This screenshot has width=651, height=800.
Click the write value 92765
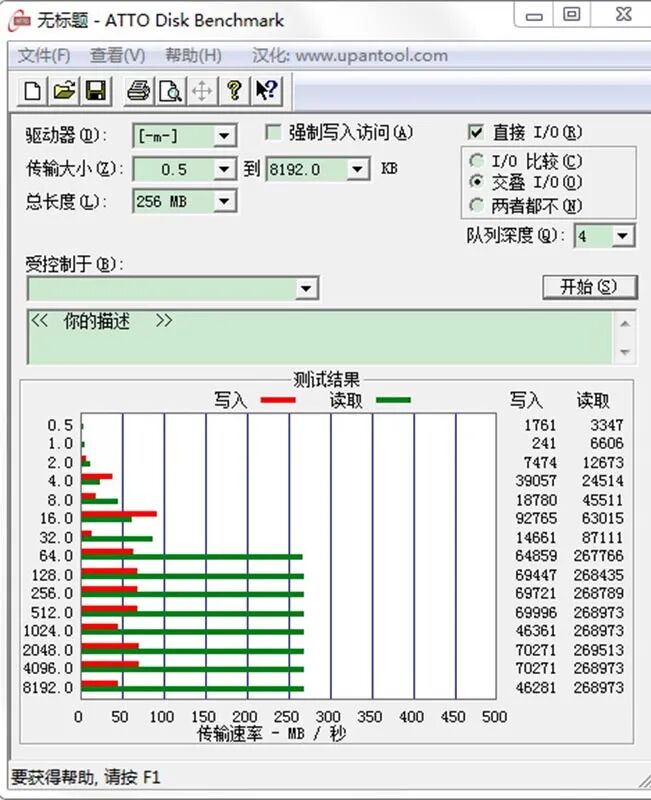point(536,518)
